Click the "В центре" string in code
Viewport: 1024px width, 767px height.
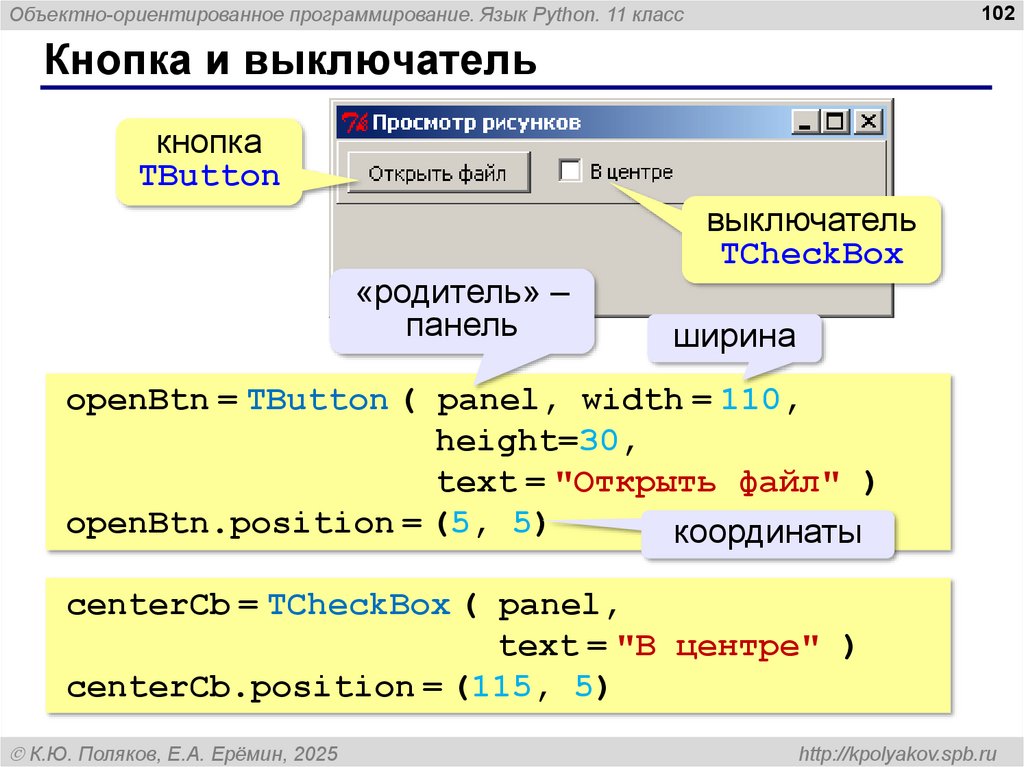pos(717,647)
